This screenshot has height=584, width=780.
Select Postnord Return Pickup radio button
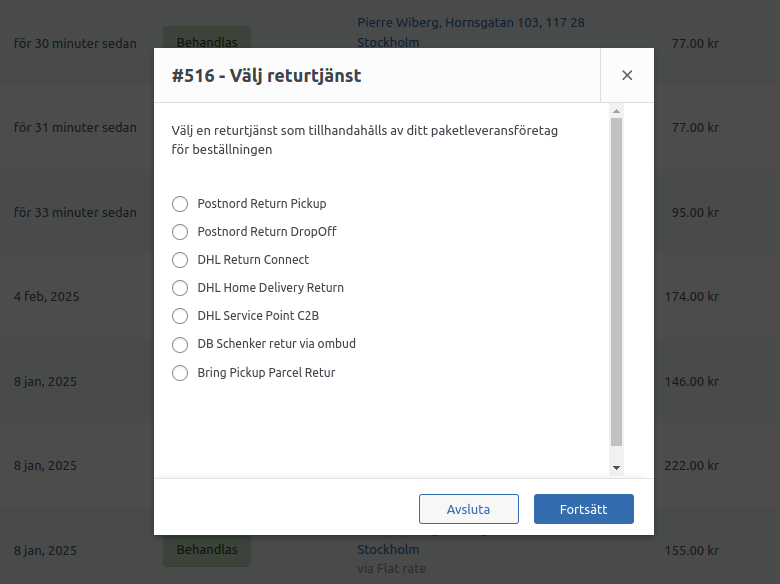click(180, 204)
